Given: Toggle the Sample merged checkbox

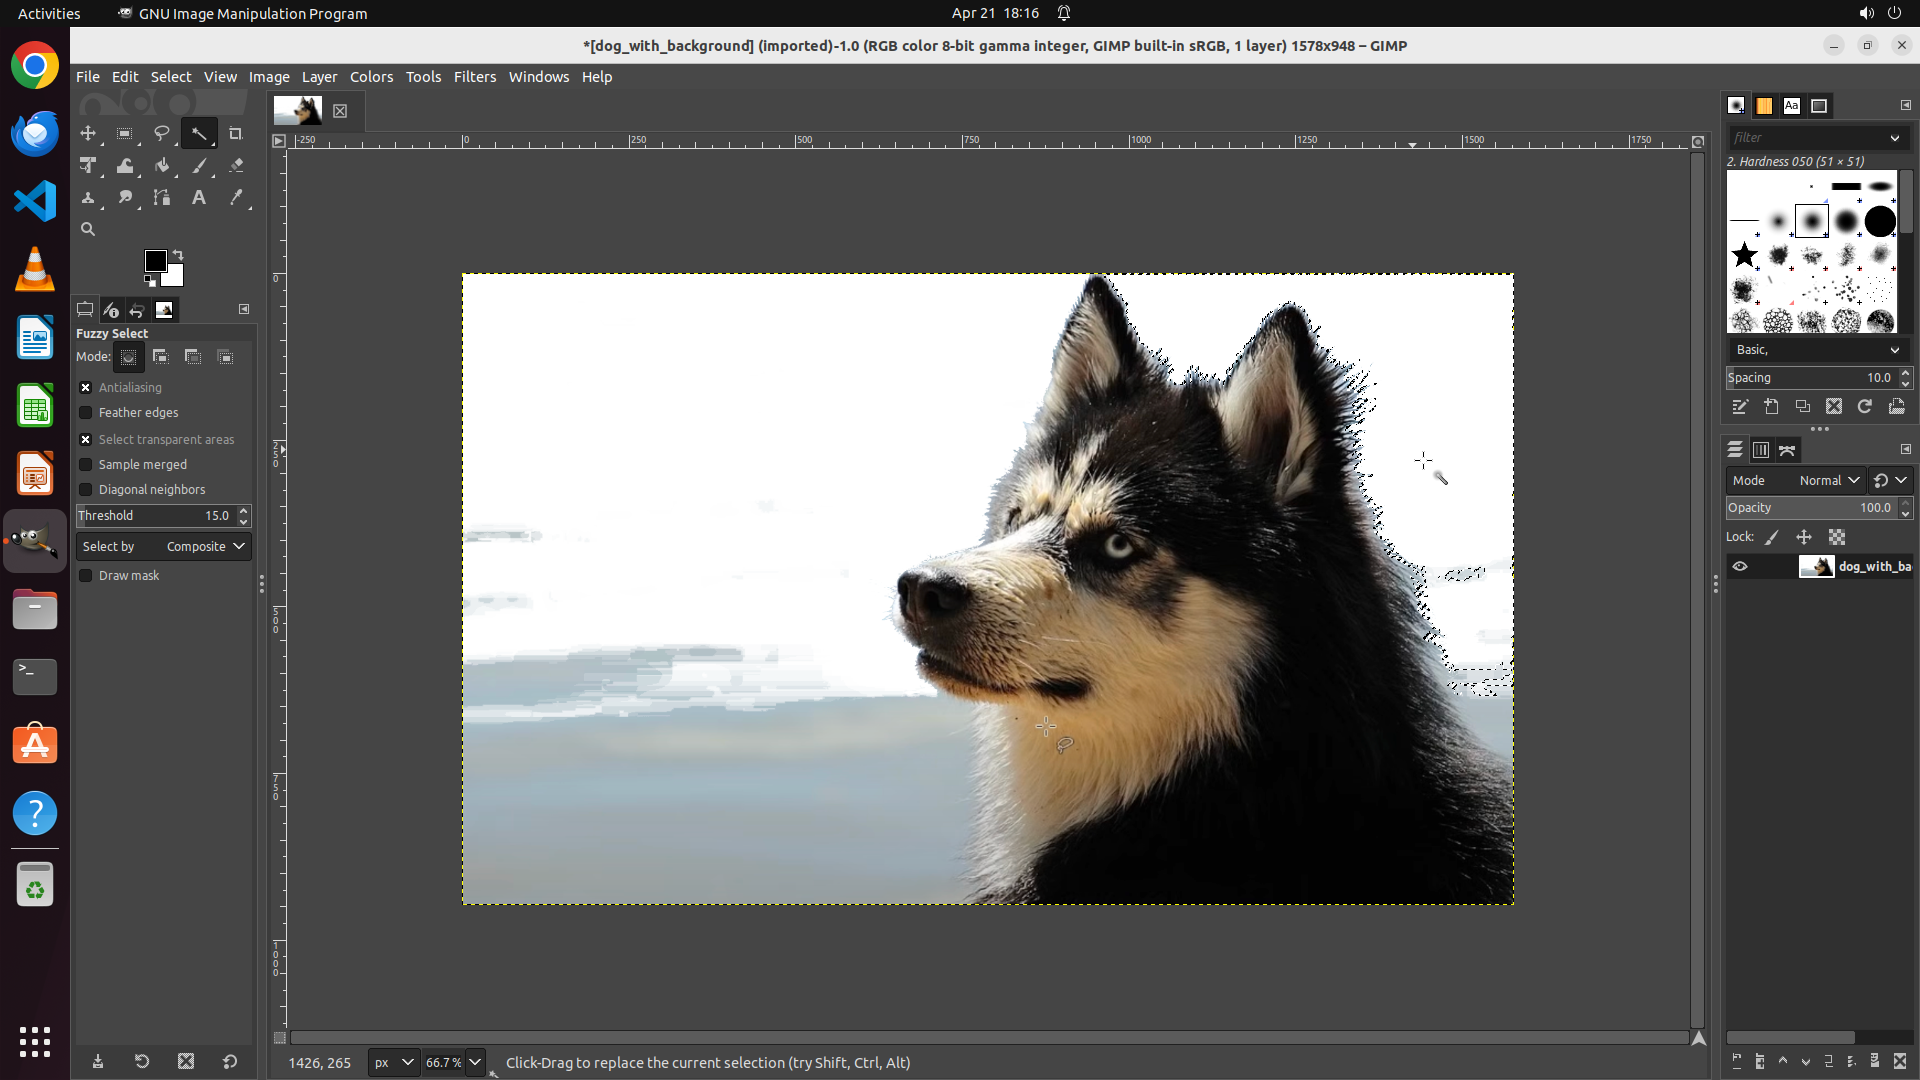Looking at the screenshot, I should (x=86, y=465).
